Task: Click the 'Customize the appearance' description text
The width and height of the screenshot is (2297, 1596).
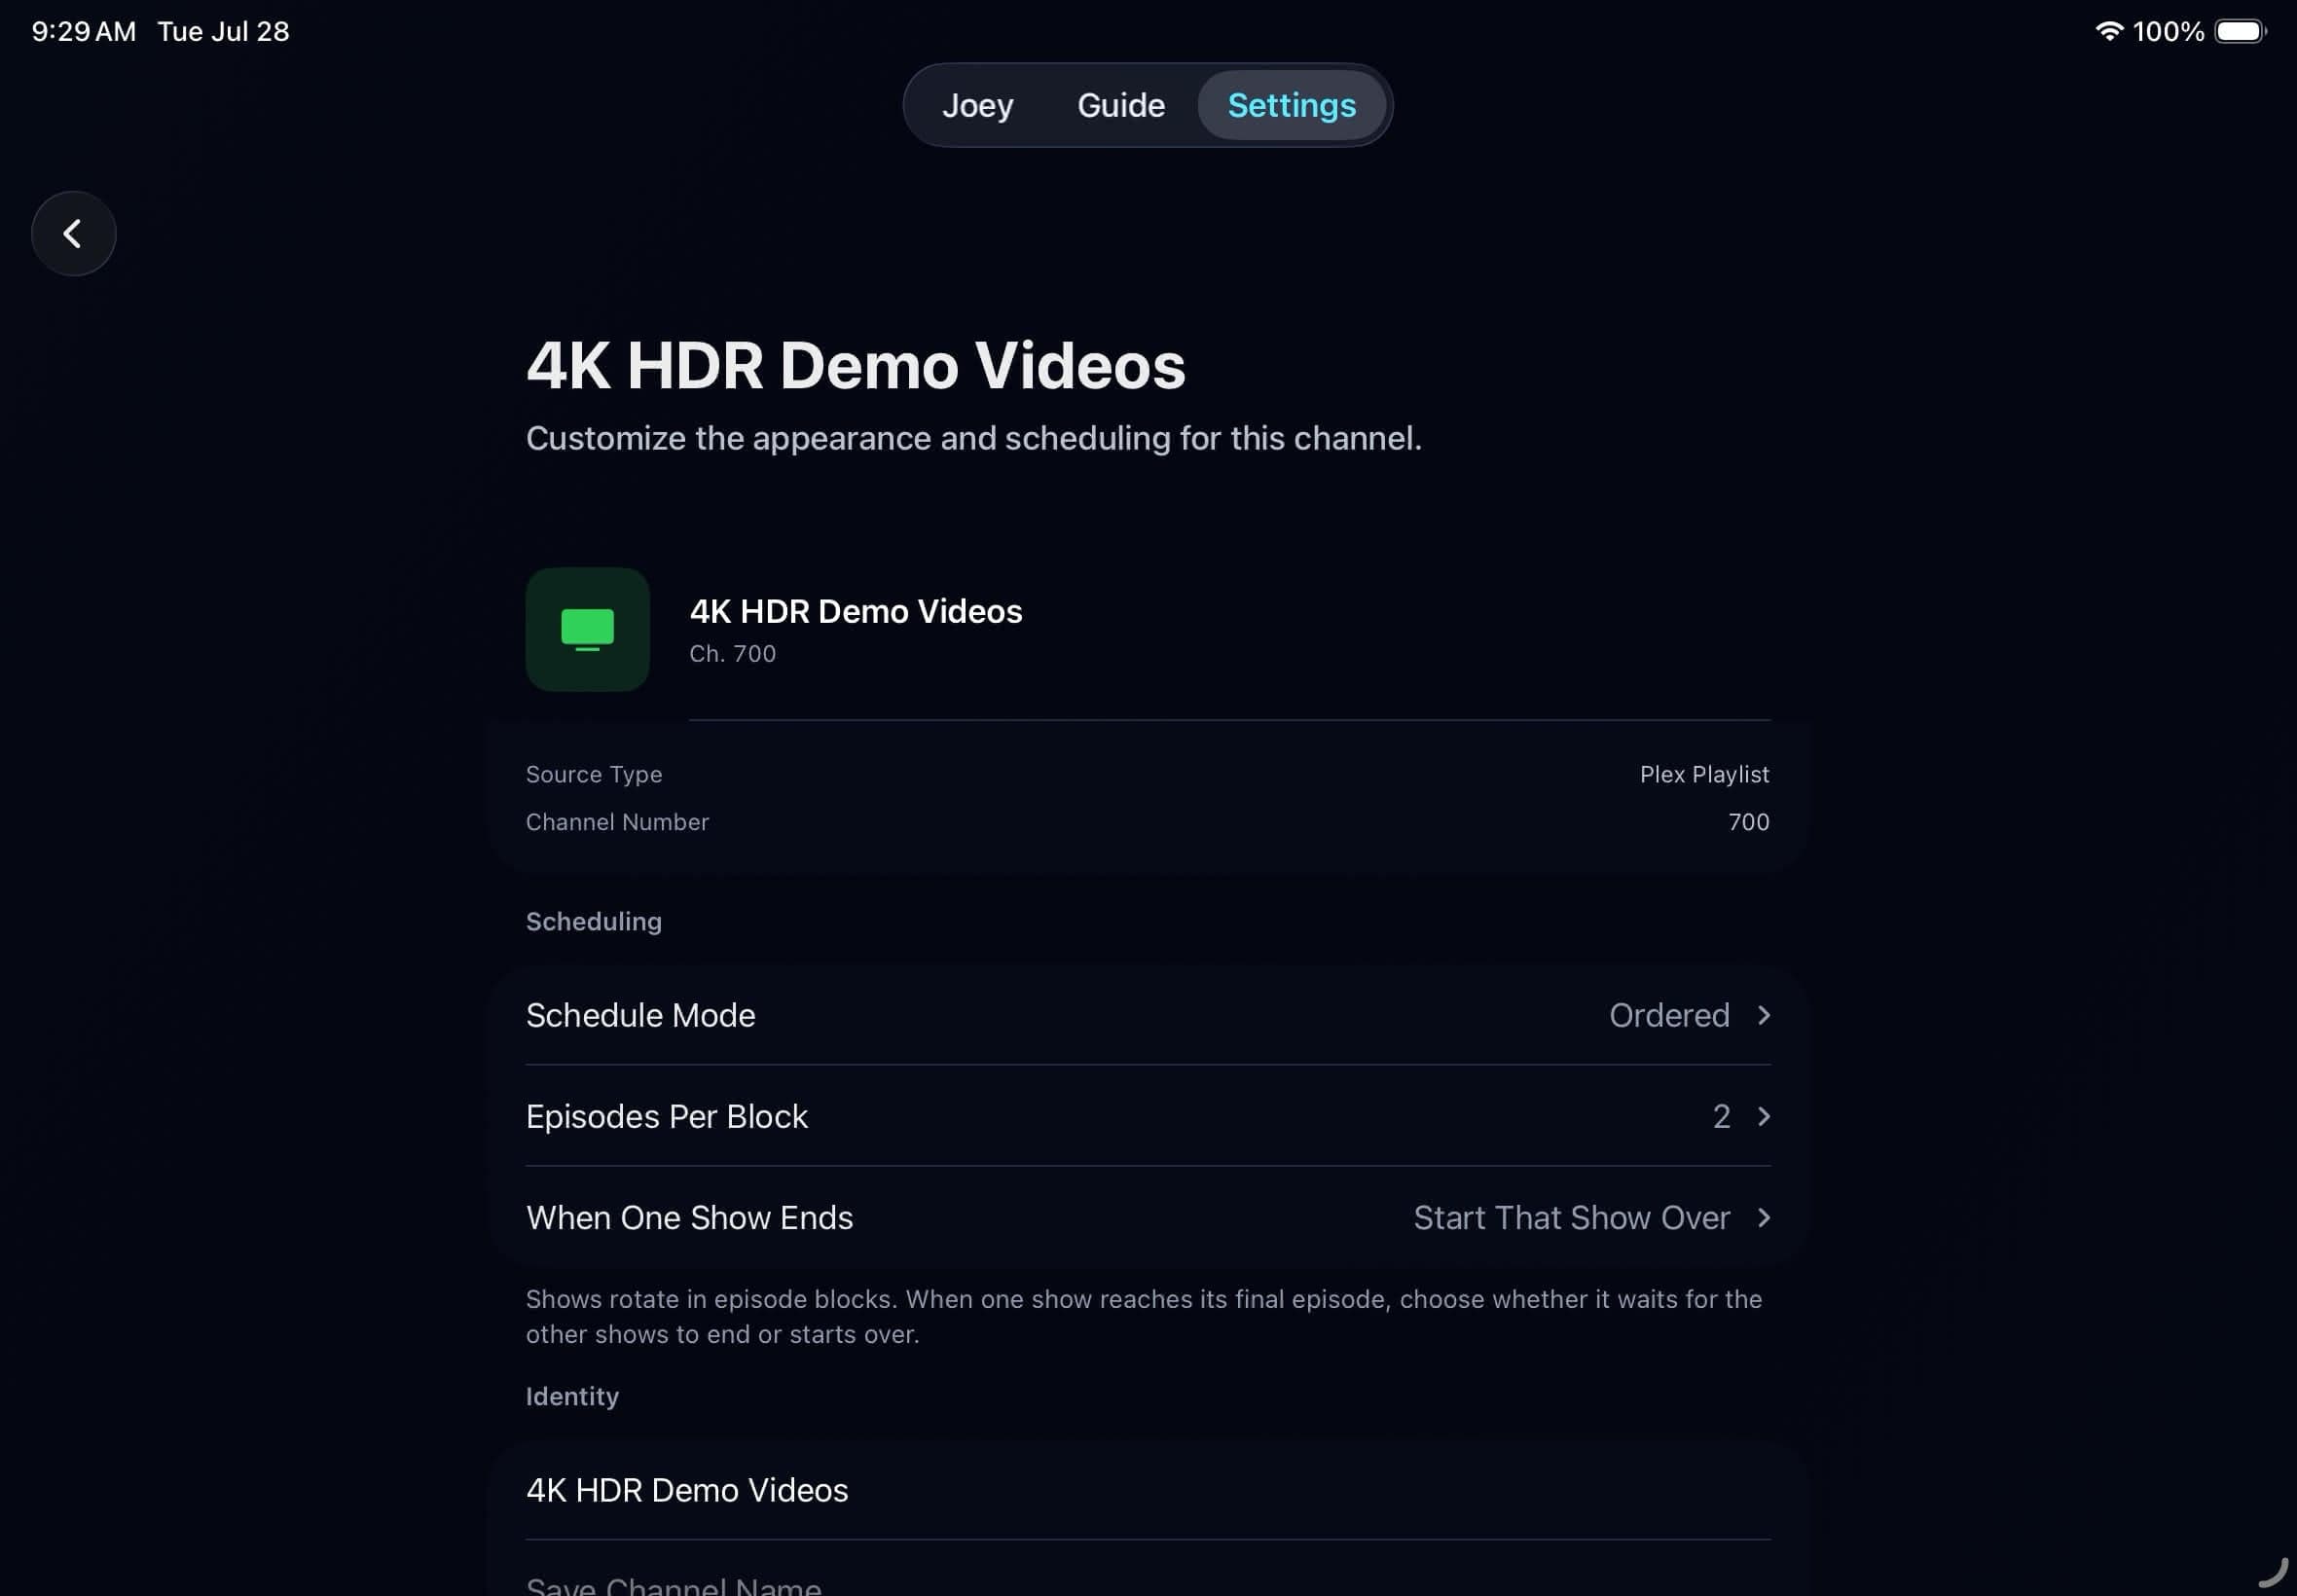Action: 973,438
